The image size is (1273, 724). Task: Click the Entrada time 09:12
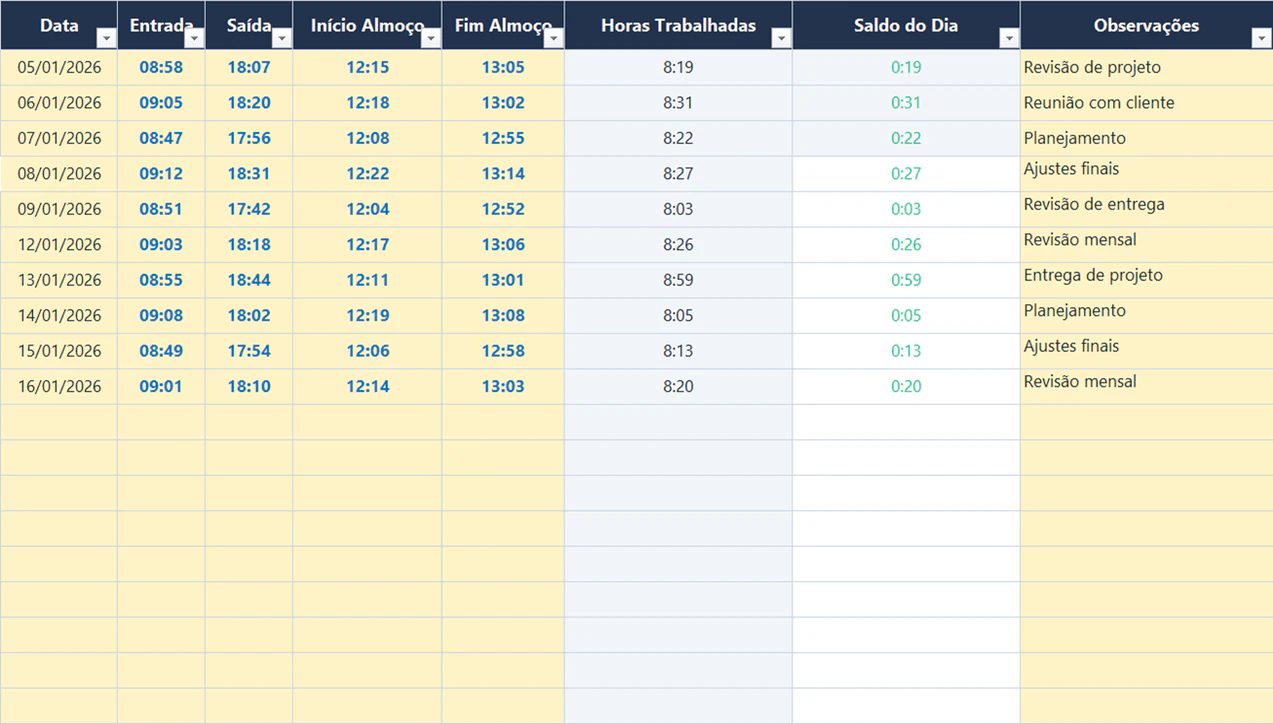click(x=161, y=173)
